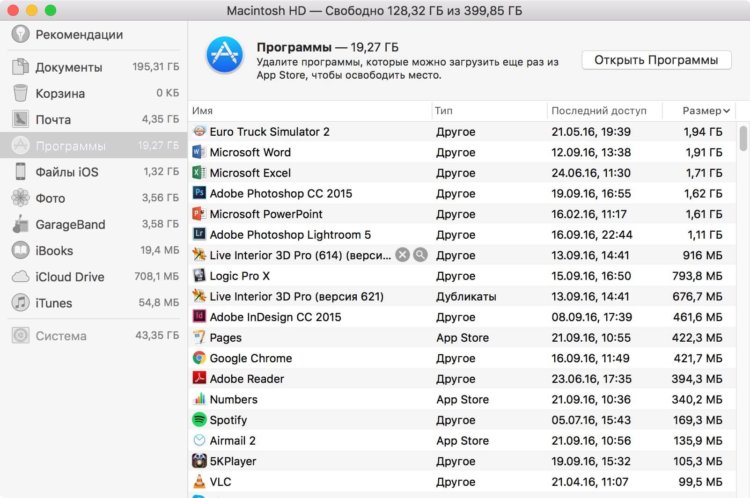This screenshot has width=750, height=498.
Task: Select the Adobe Reader row name
Action: click(247, 378)
